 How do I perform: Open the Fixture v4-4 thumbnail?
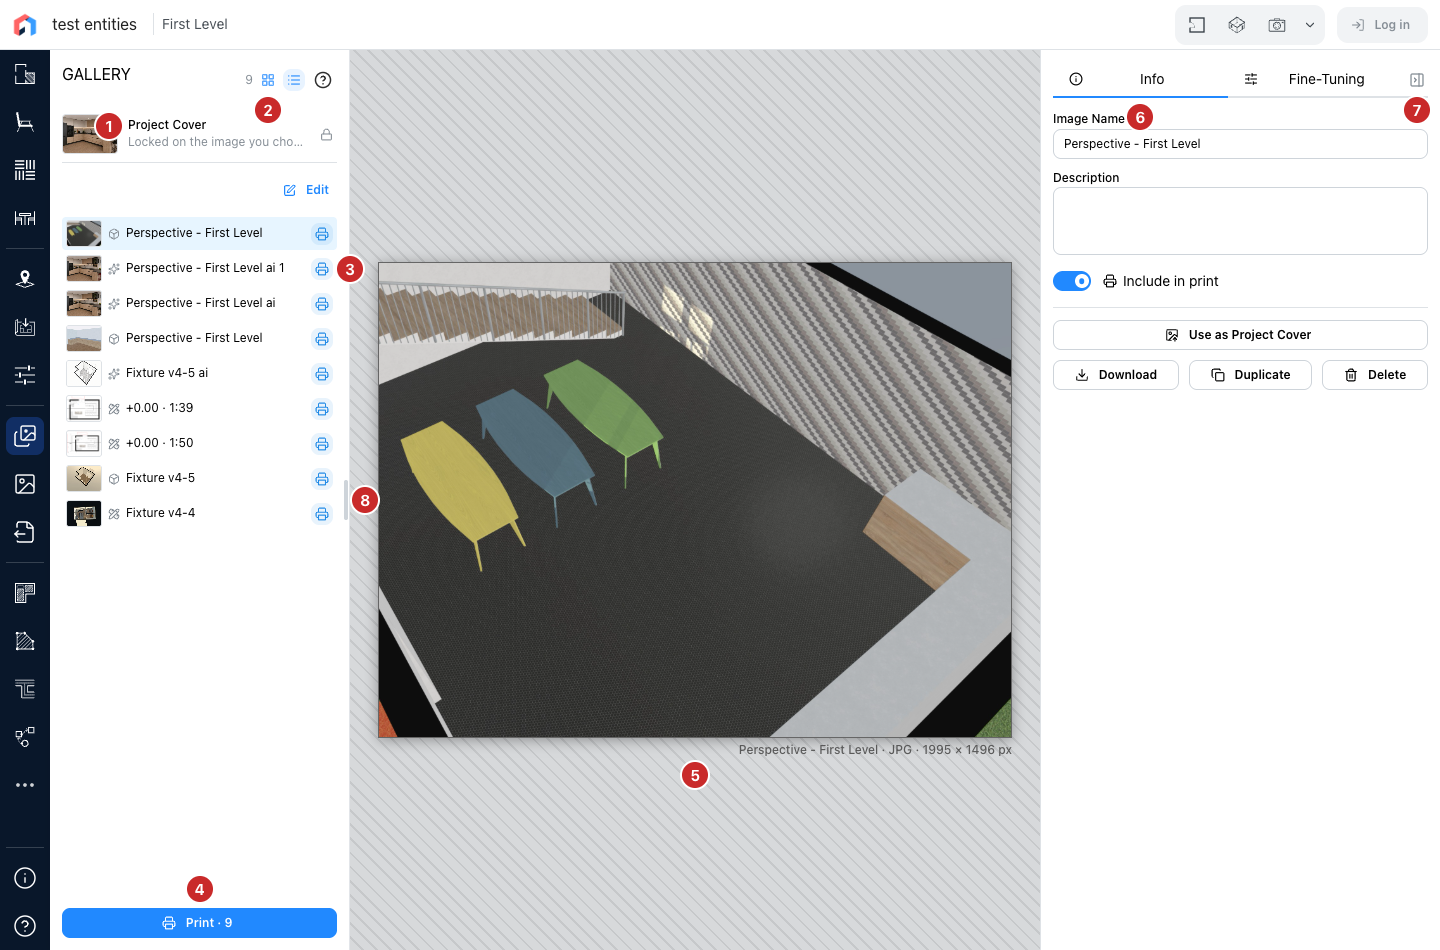84,513
